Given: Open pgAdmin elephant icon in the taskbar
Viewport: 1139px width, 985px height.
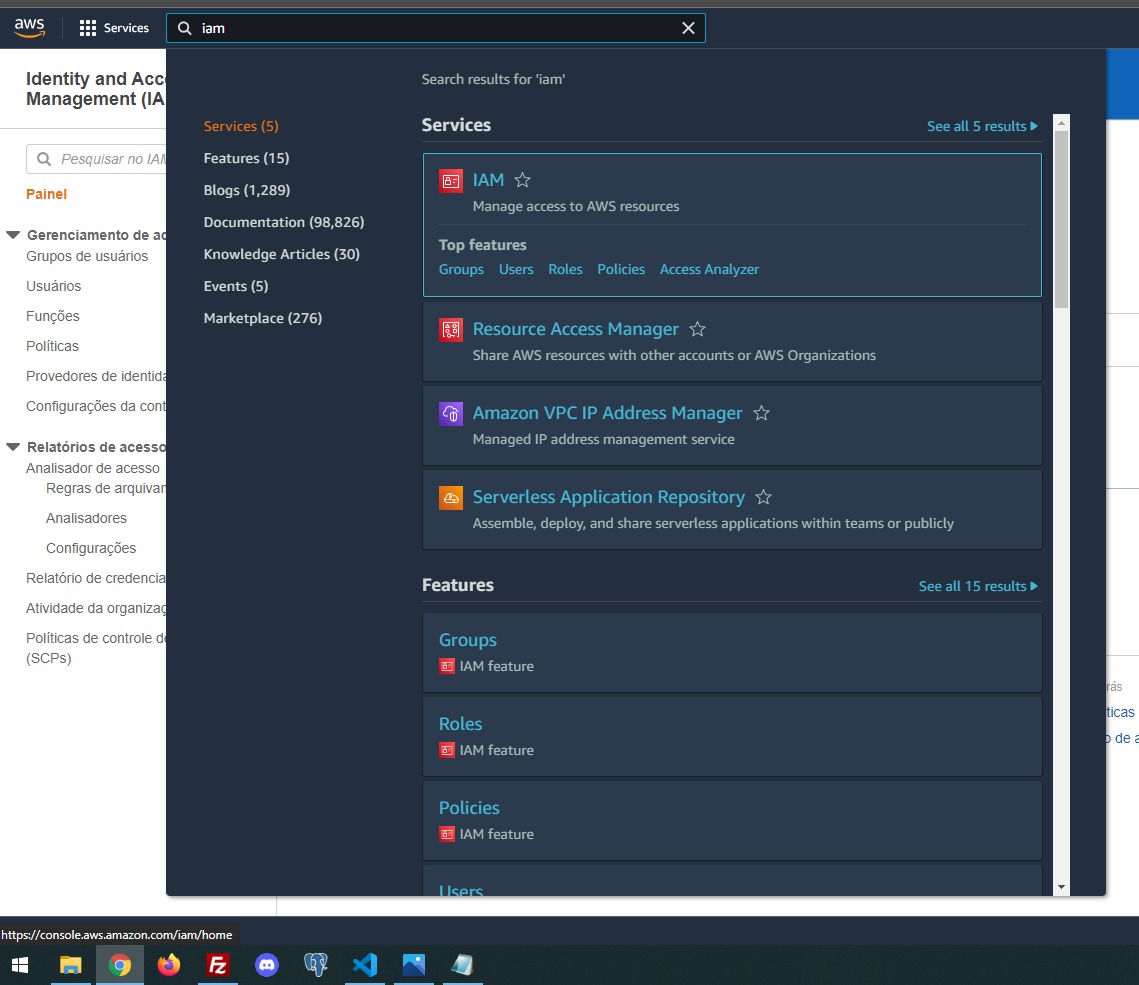Looking at the screenshot, I should [x=316, y=965].
